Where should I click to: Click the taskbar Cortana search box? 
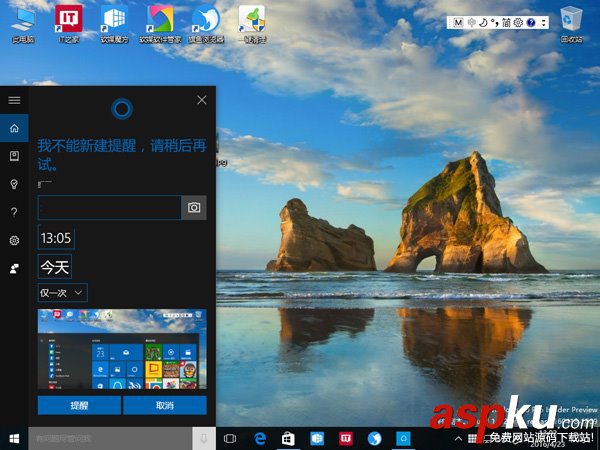[x=110, y=439]
